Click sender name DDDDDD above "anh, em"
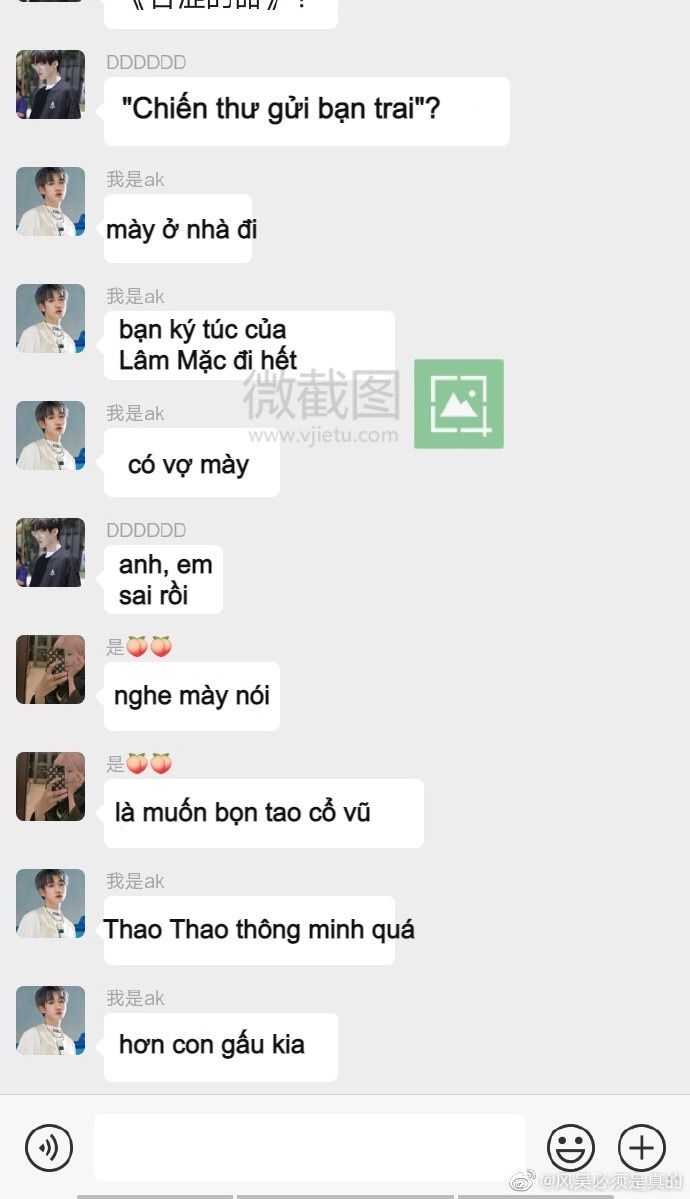 pyautogui.click(x=146, y=530)
